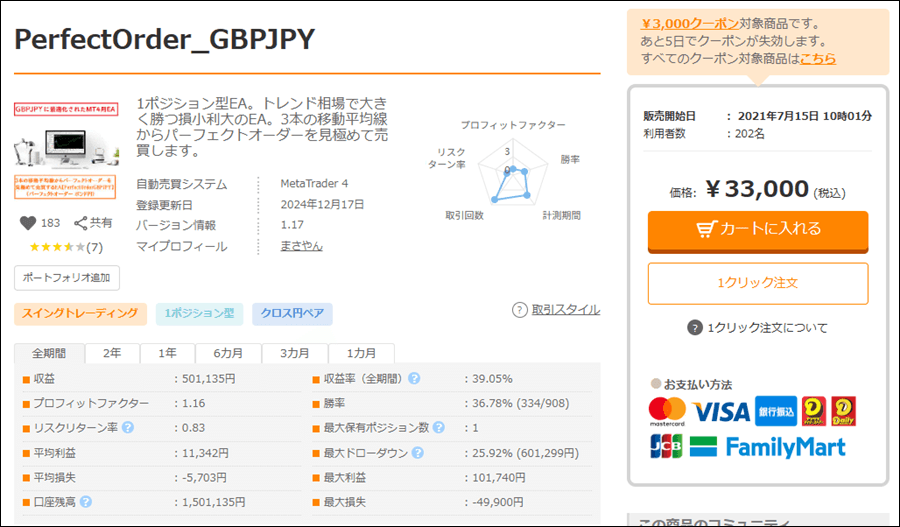The image size is (900, 527).
Task: Click the Mastercard payment logo
Action: (667, 412)
